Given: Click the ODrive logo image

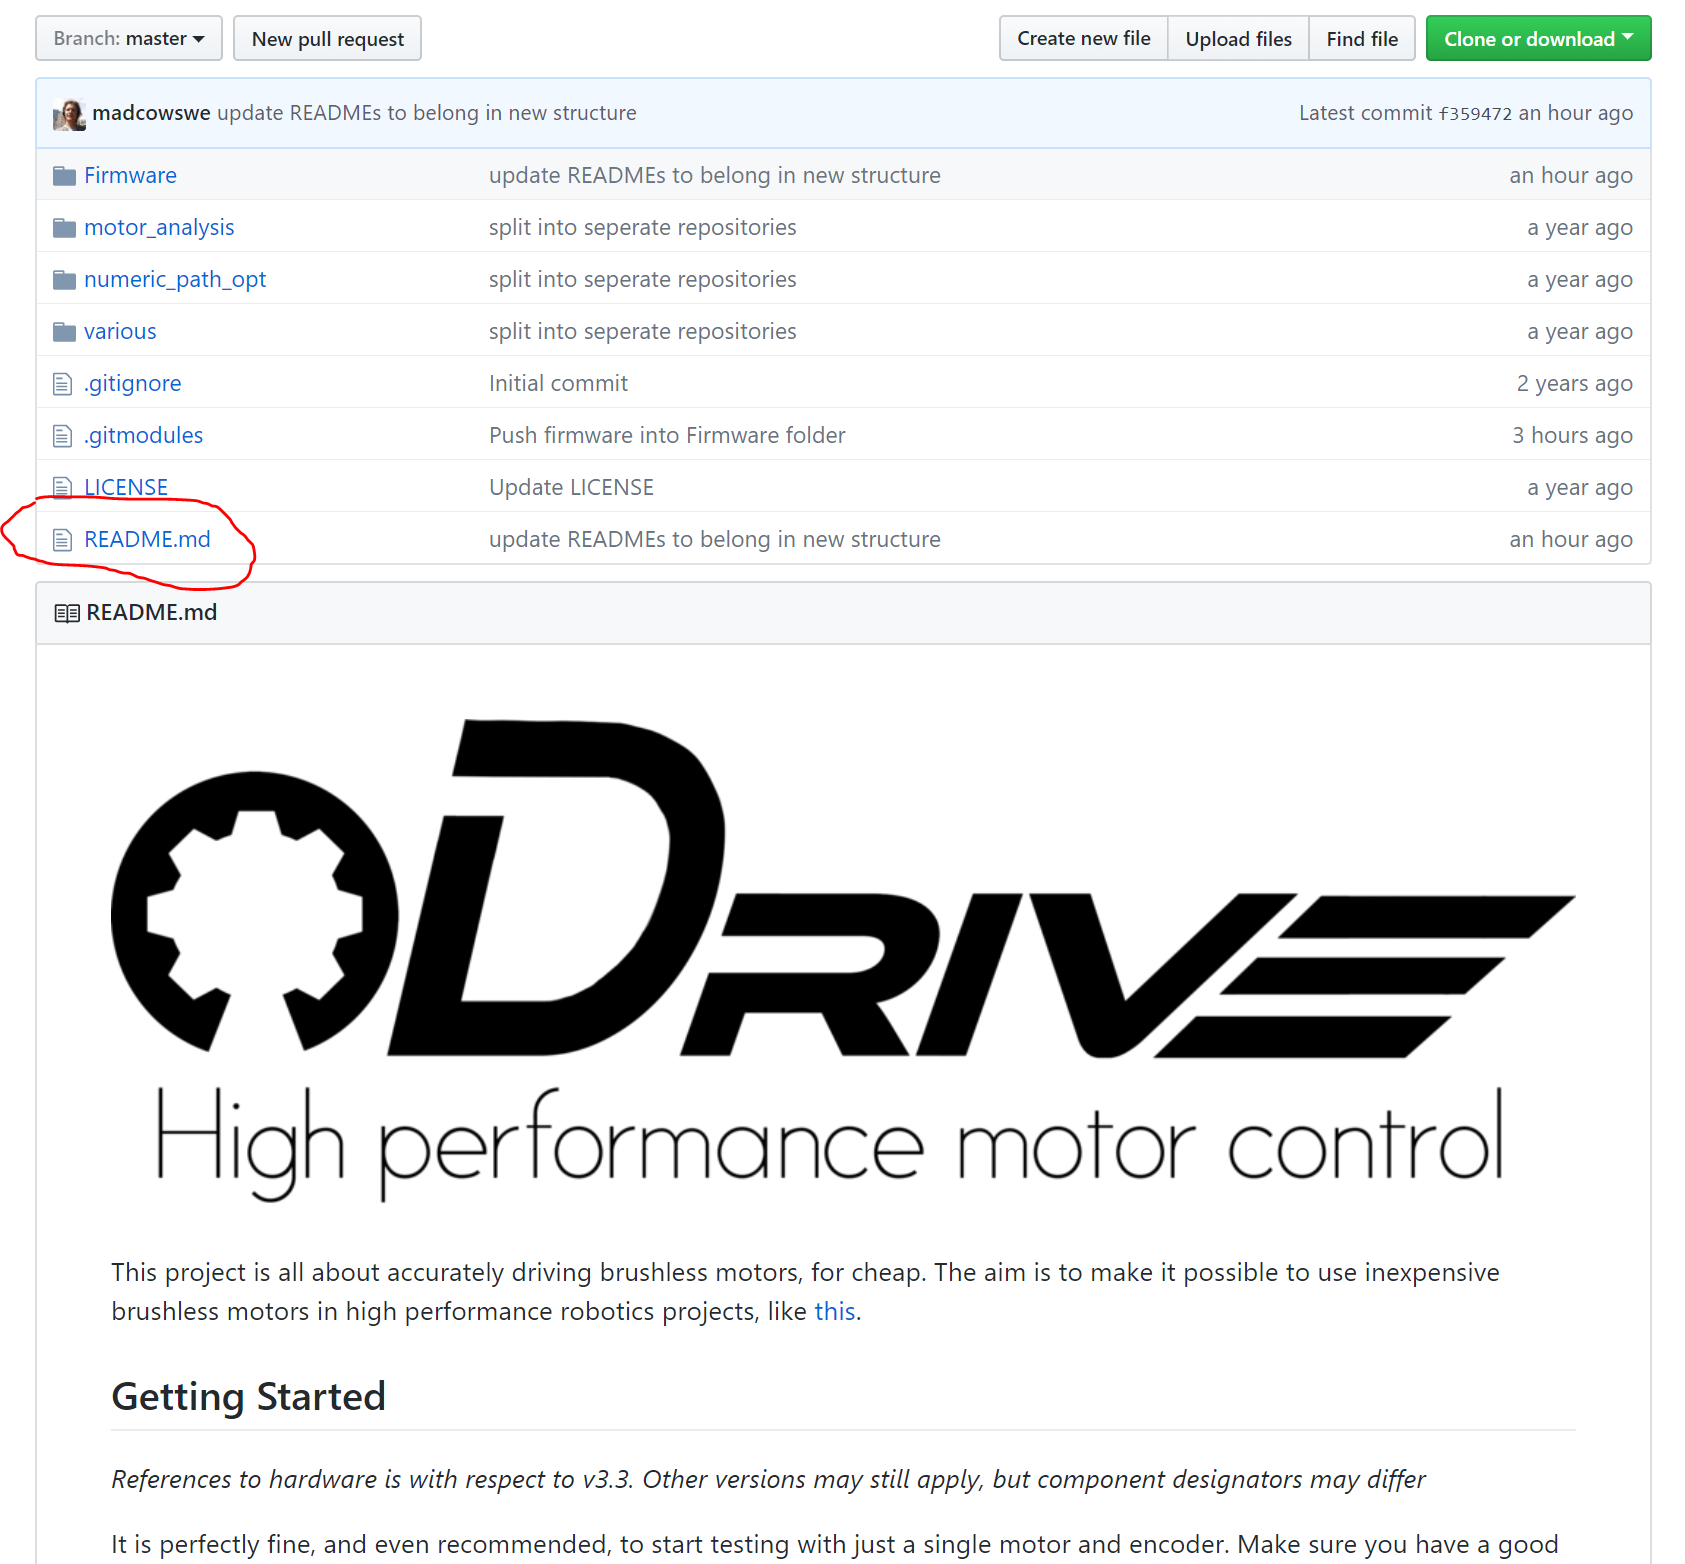Looking at the screenshot, I should click(x=843, y=960).
